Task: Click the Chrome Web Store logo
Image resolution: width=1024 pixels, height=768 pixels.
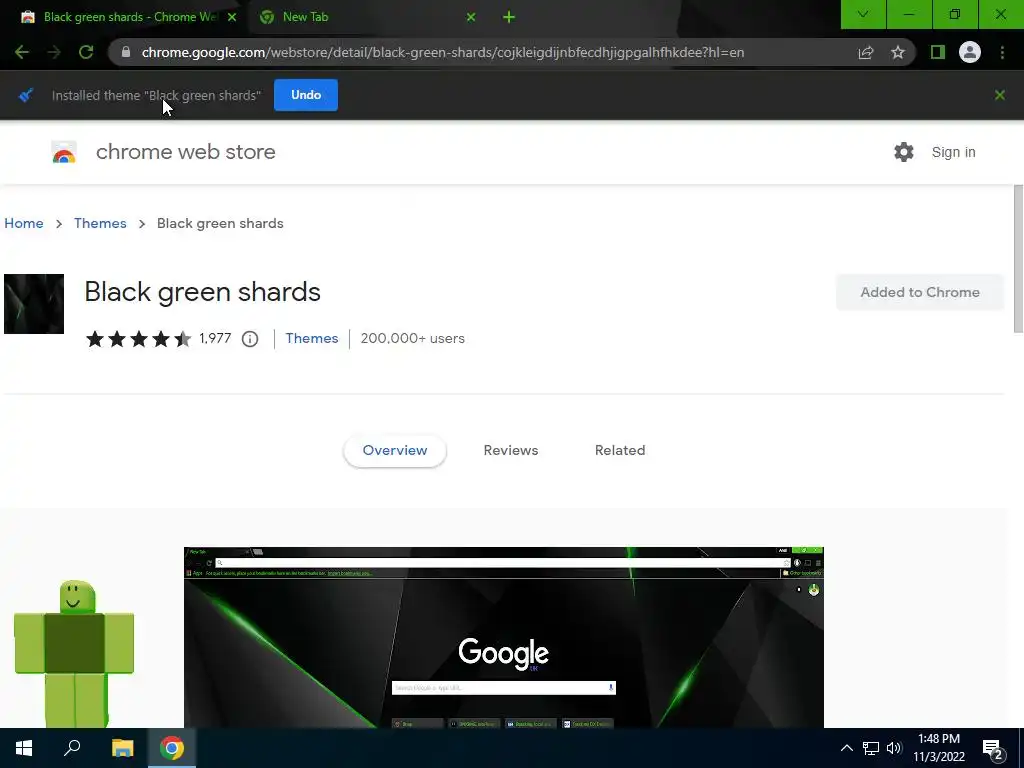Action: [64, 152]
